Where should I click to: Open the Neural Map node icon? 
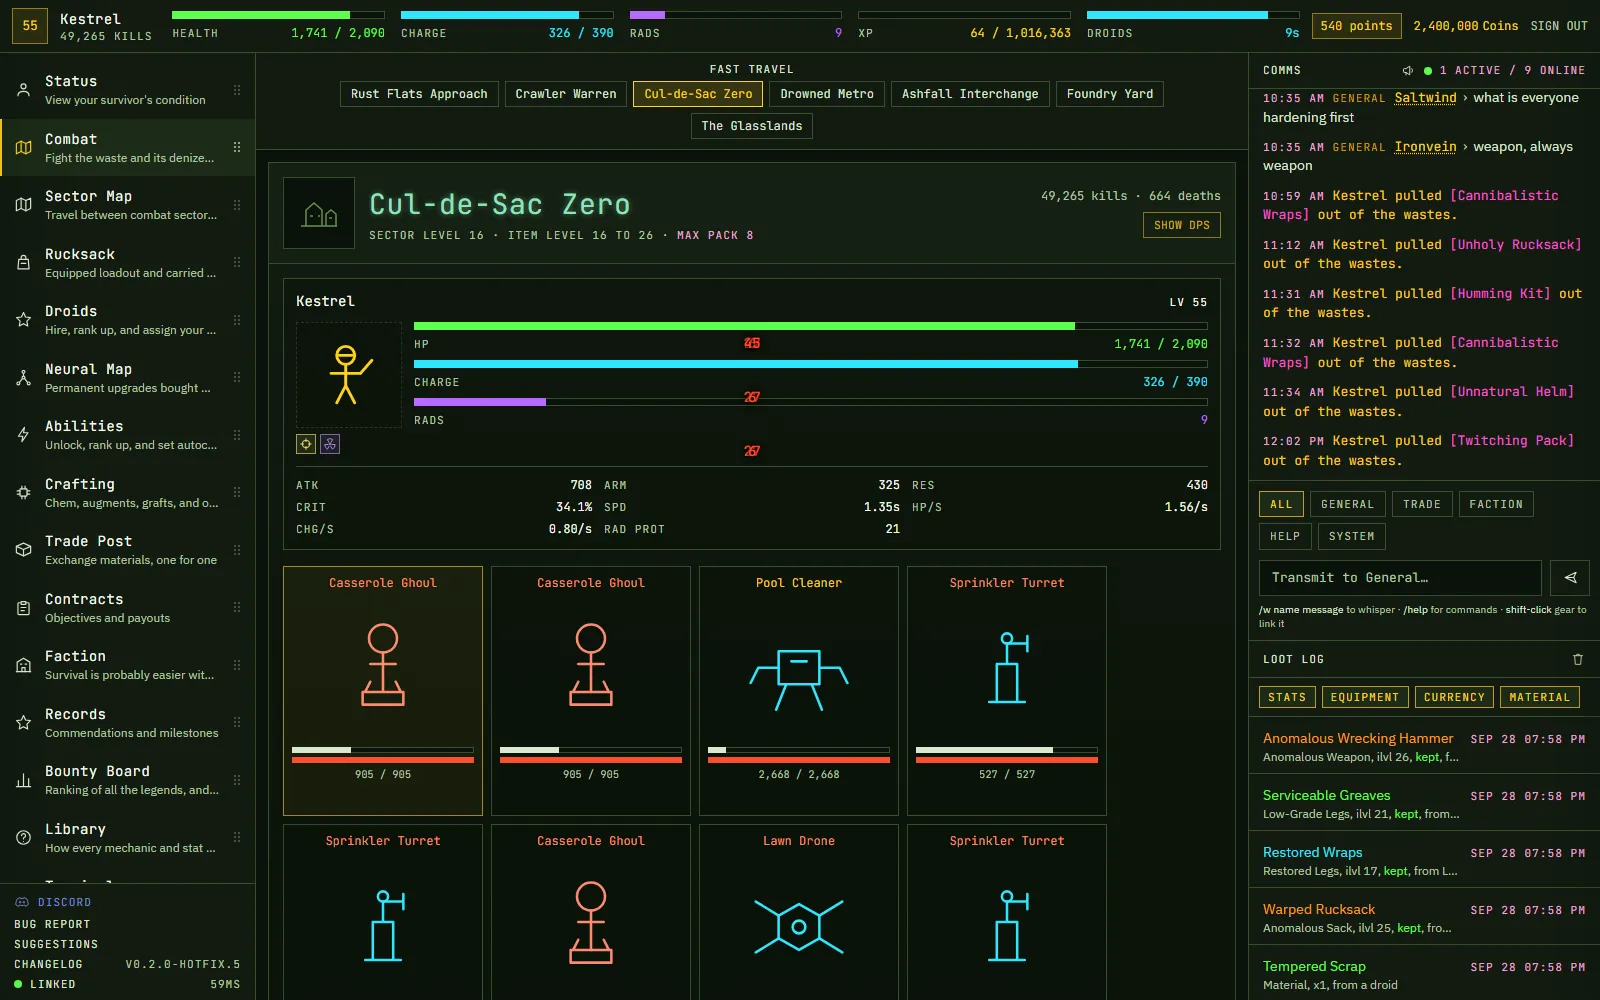(x=23, y=378)
